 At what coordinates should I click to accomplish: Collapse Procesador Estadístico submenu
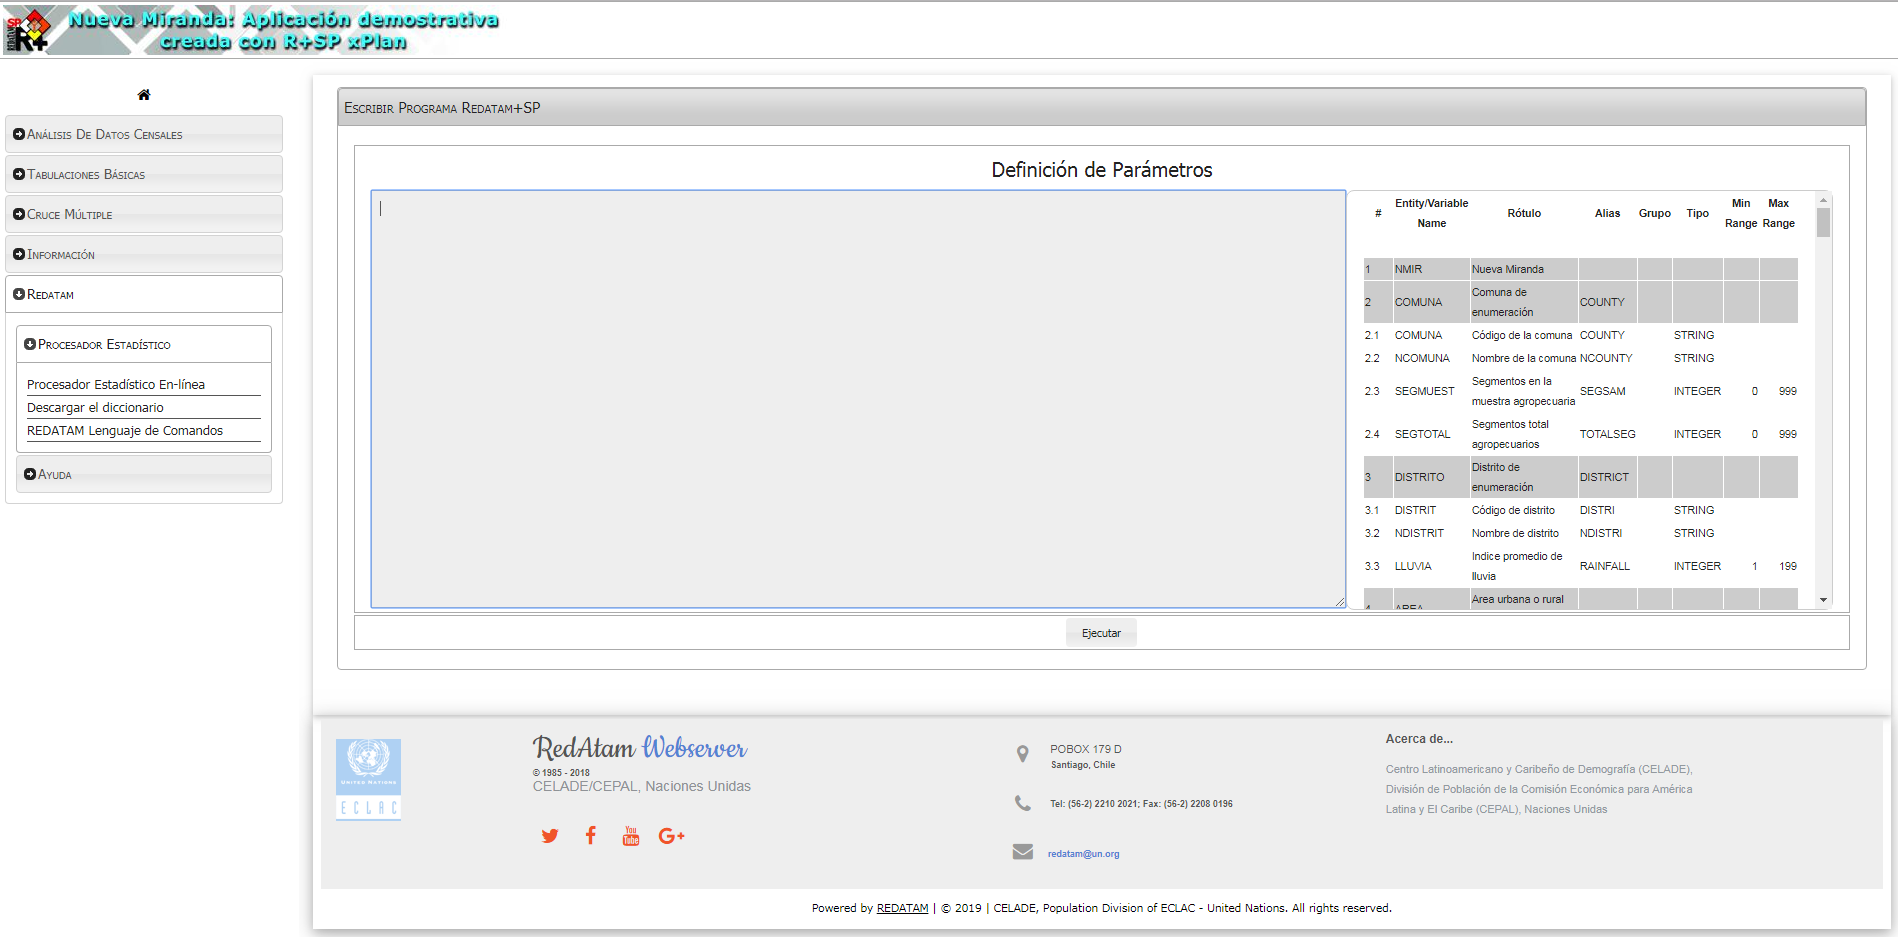pos(144,344)
